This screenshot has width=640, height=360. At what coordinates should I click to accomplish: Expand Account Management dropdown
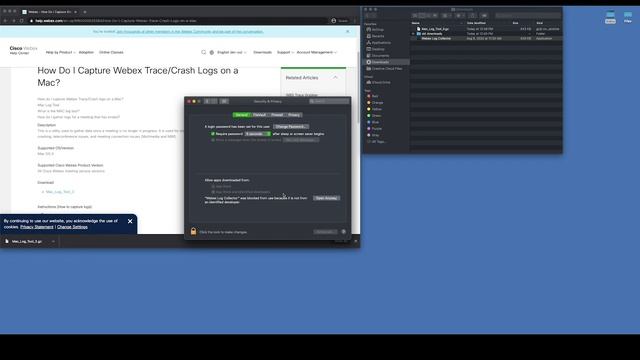pyautogui.click(x=317, y=52)
